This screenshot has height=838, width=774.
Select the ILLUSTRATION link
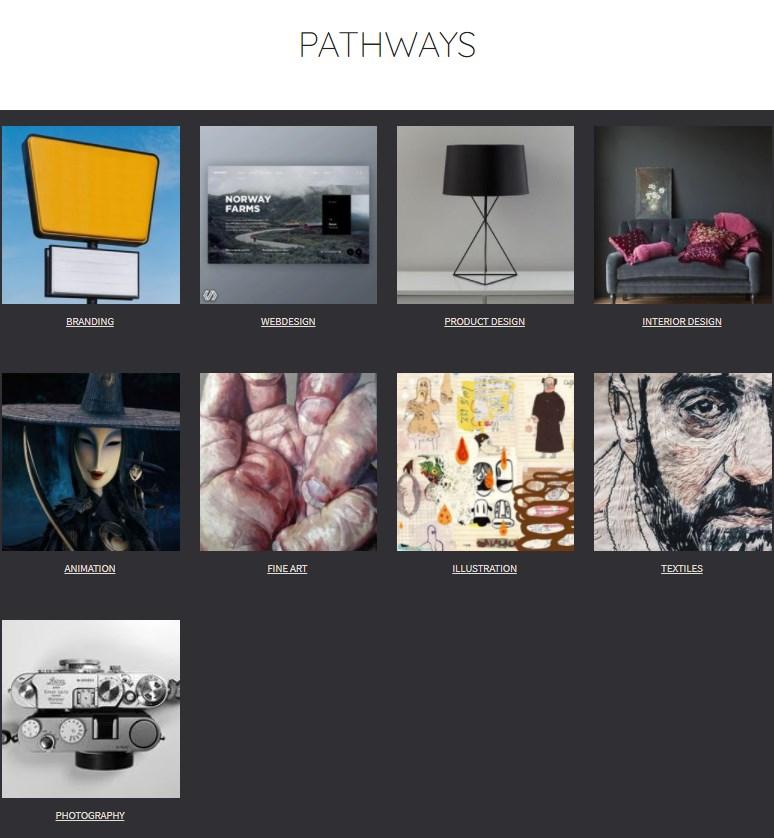click(484, 569)
